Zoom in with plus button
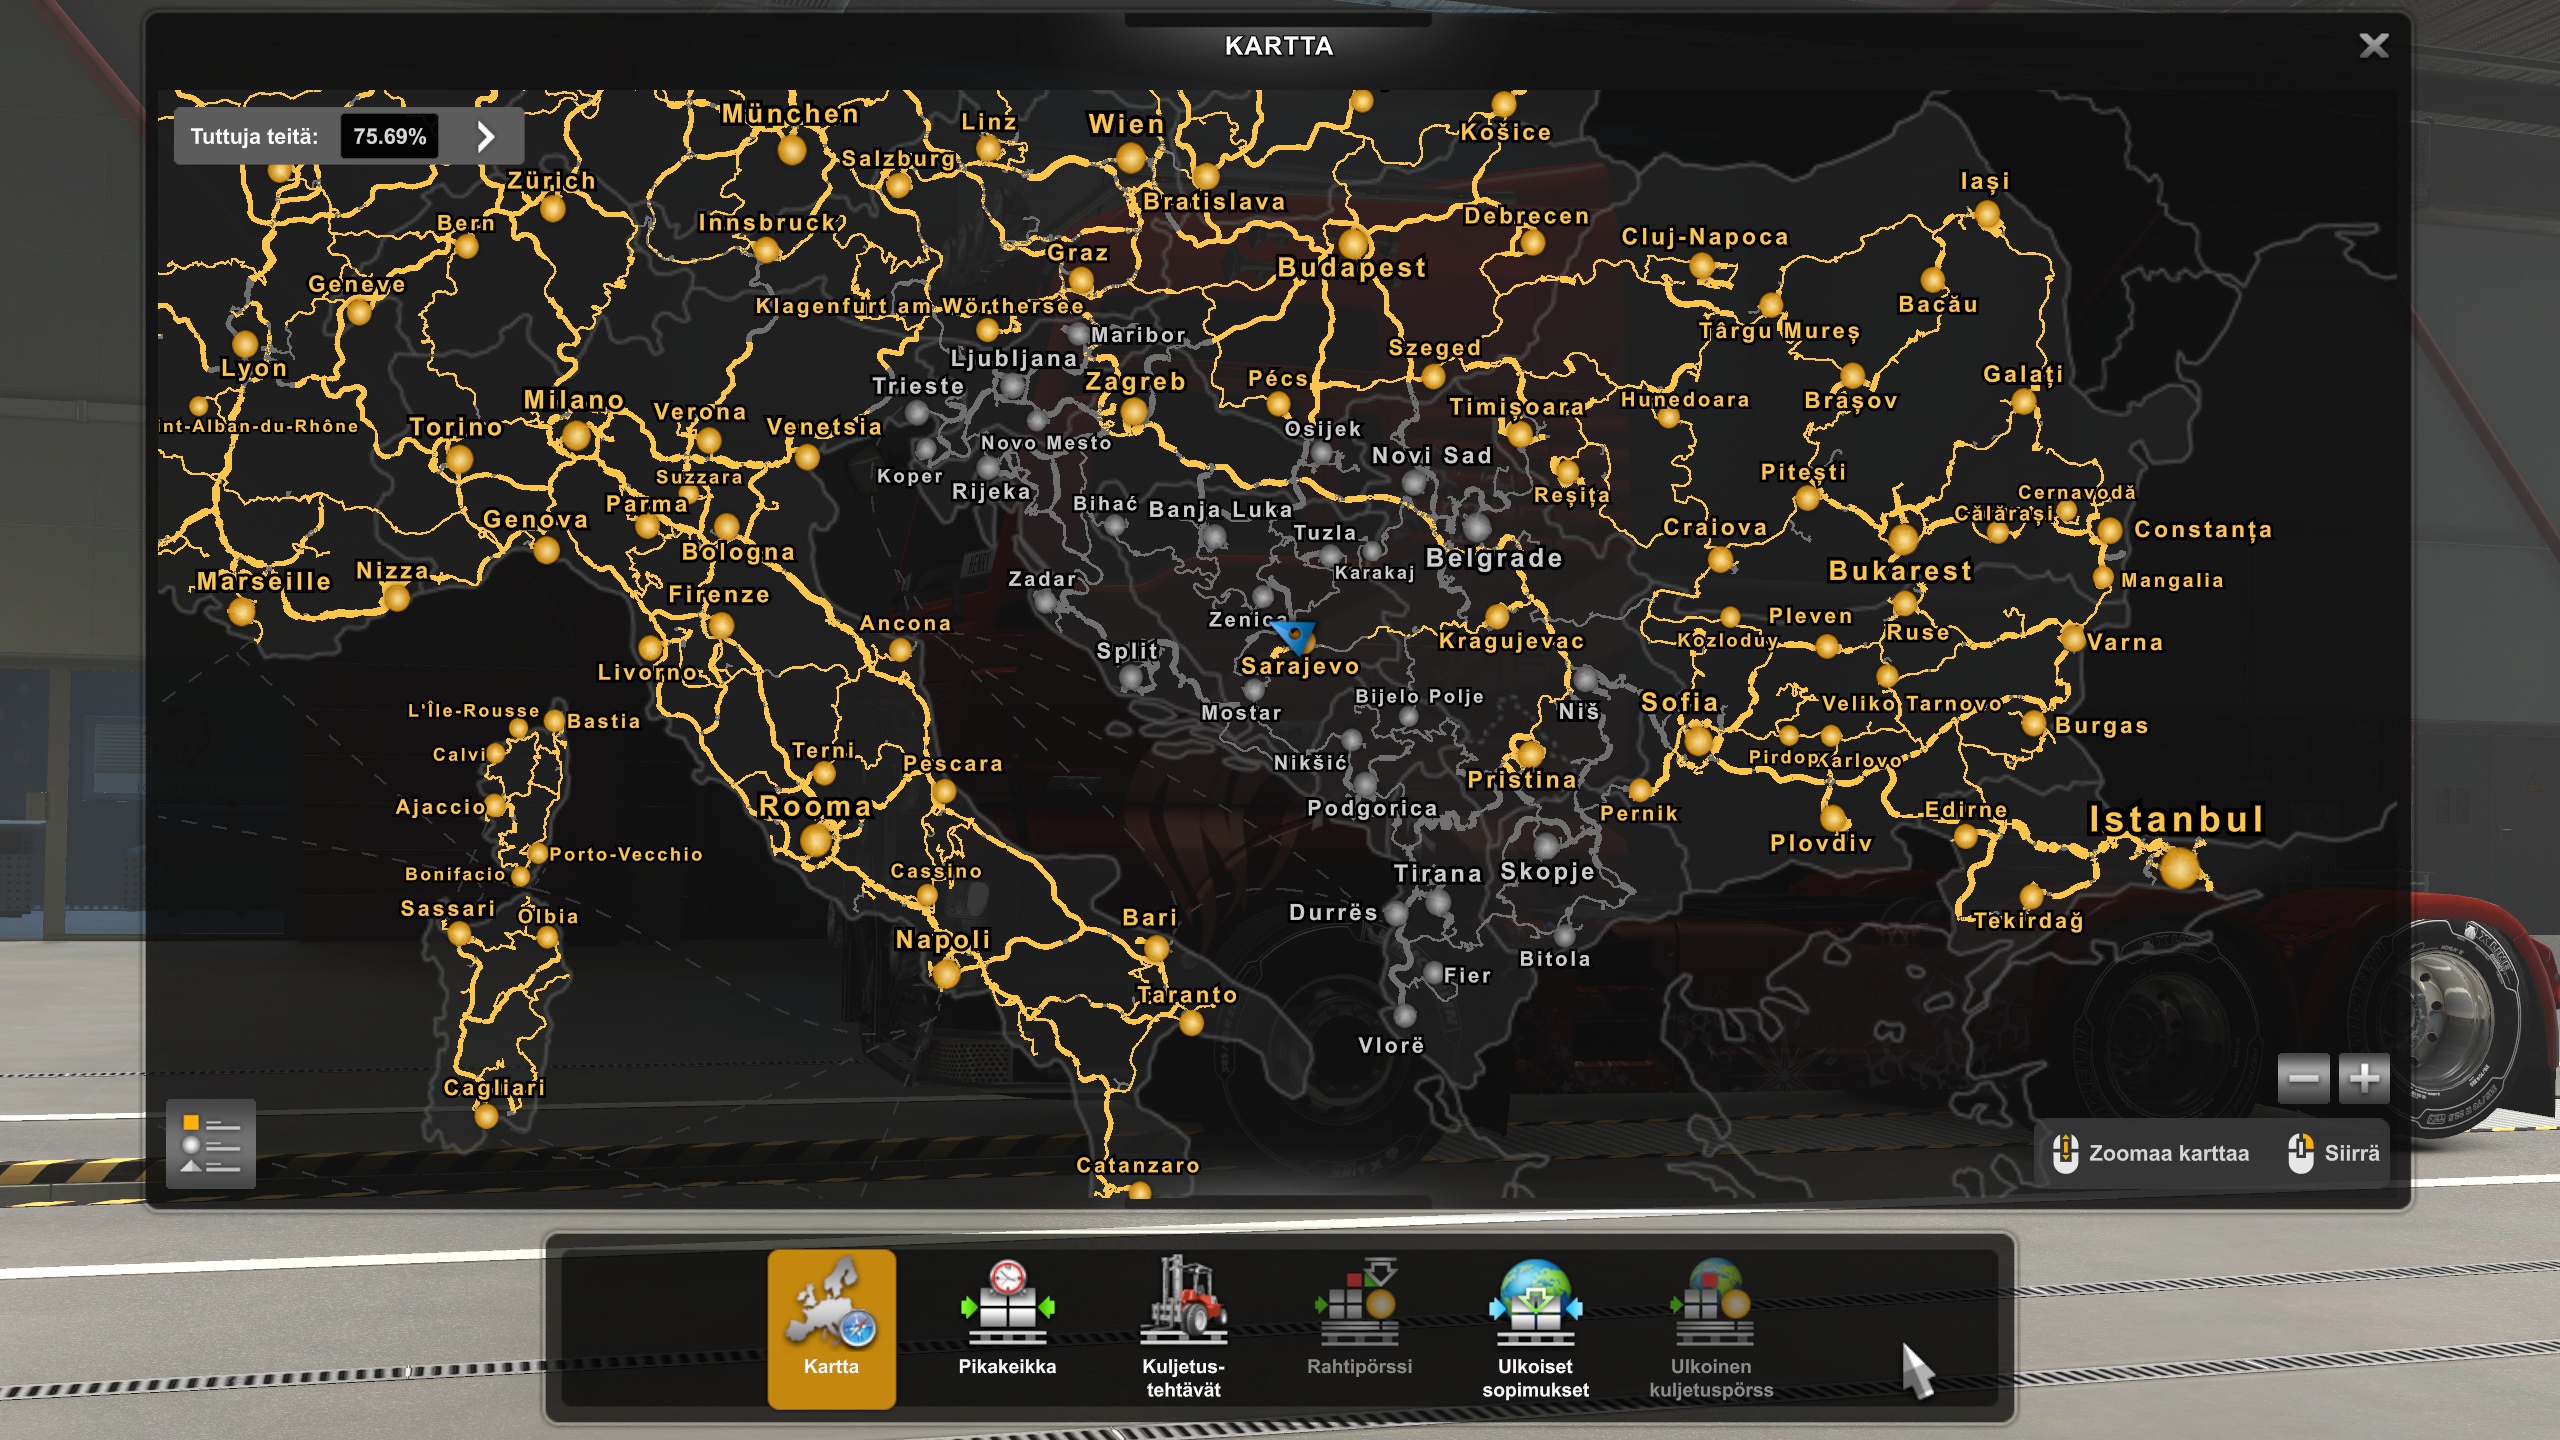This screenshot has width=2560, height=1440. click(x=2364, y=1078)
